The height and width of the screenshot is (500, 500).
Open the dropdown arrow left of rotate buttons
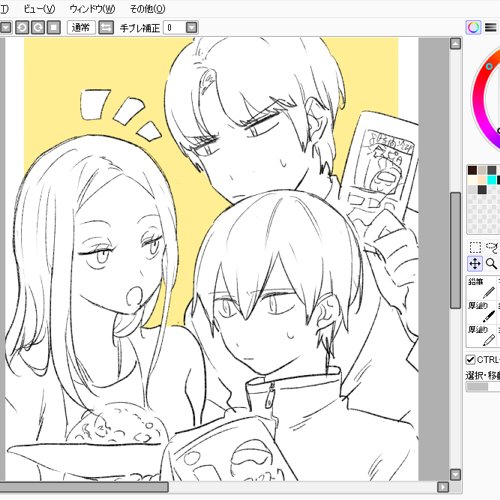click(5, 28)
